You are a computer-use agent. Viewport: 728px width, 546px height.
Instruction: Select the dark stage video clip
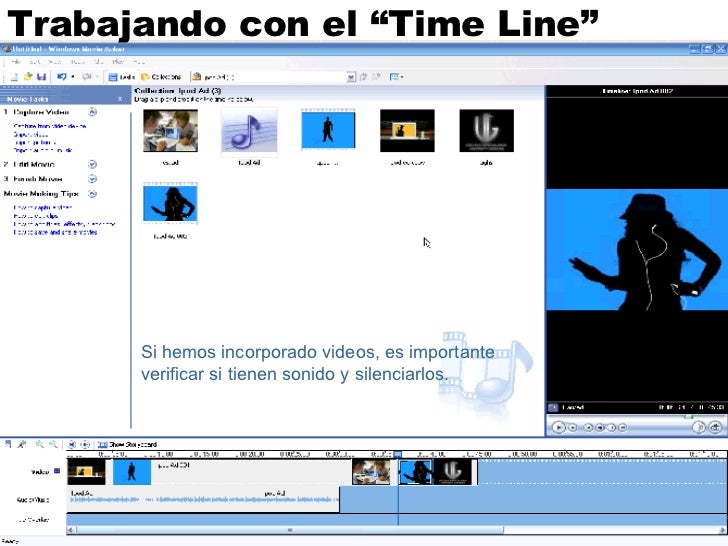(407, 130)
